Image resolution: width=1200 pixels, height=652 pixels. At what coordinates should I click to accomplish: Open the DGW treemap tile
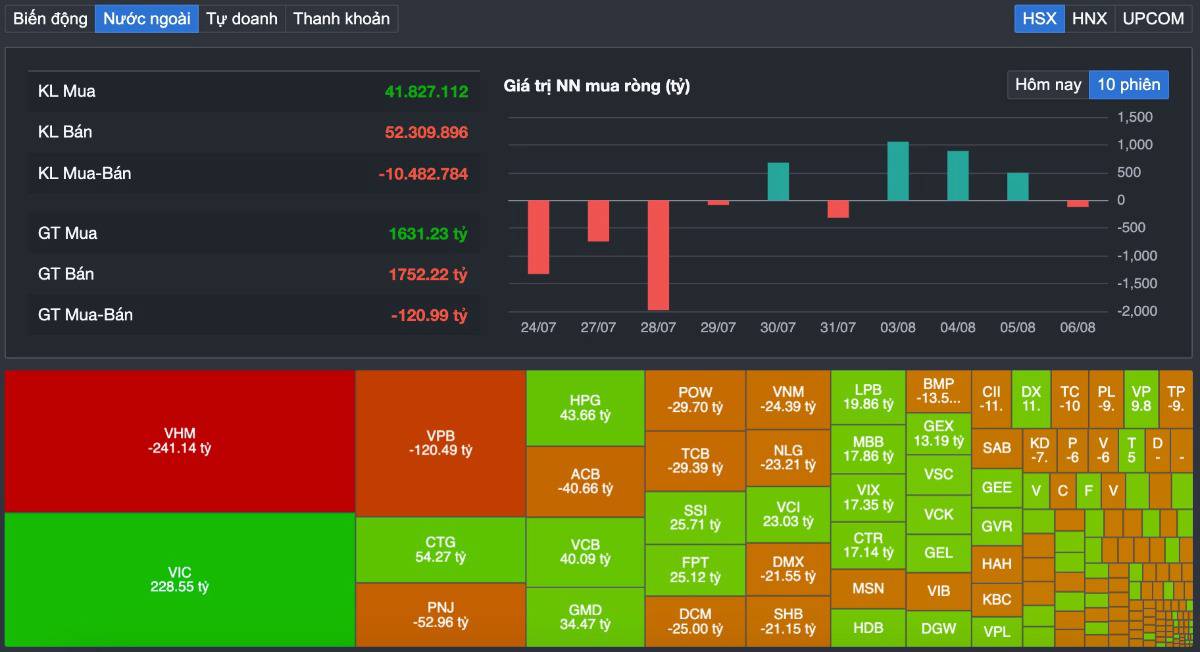tap(938, 629)
